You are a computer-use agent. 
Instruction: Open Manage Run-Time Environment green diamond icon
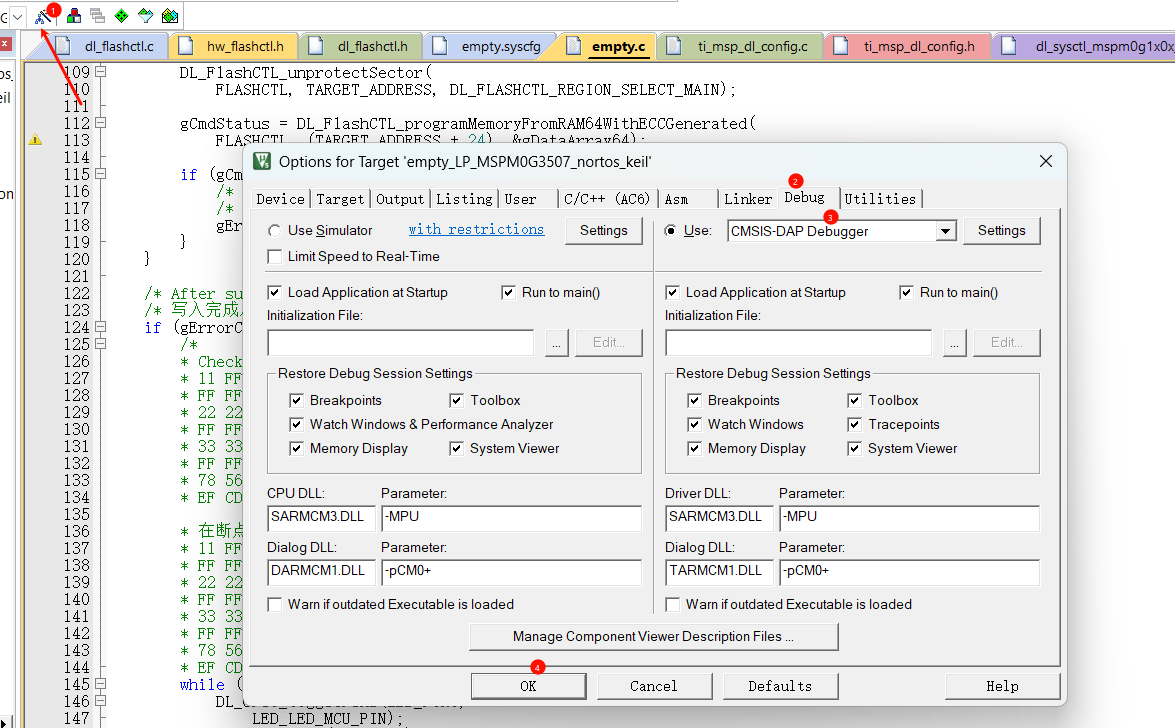[121, 16]
